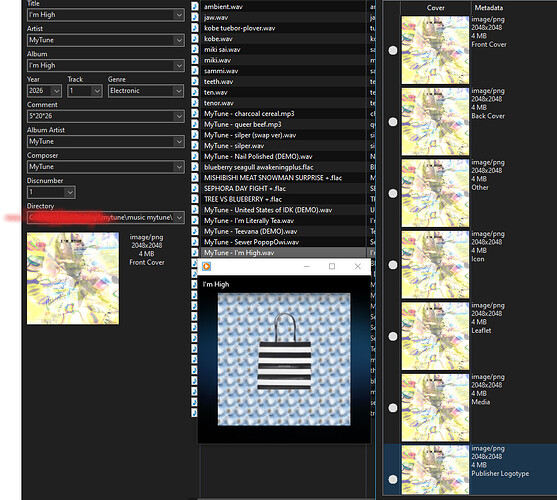The image size is (557, 500).
Task: Click the file icon beside MyTune - queer beef.mp3
Action: (x=195, y=124)
